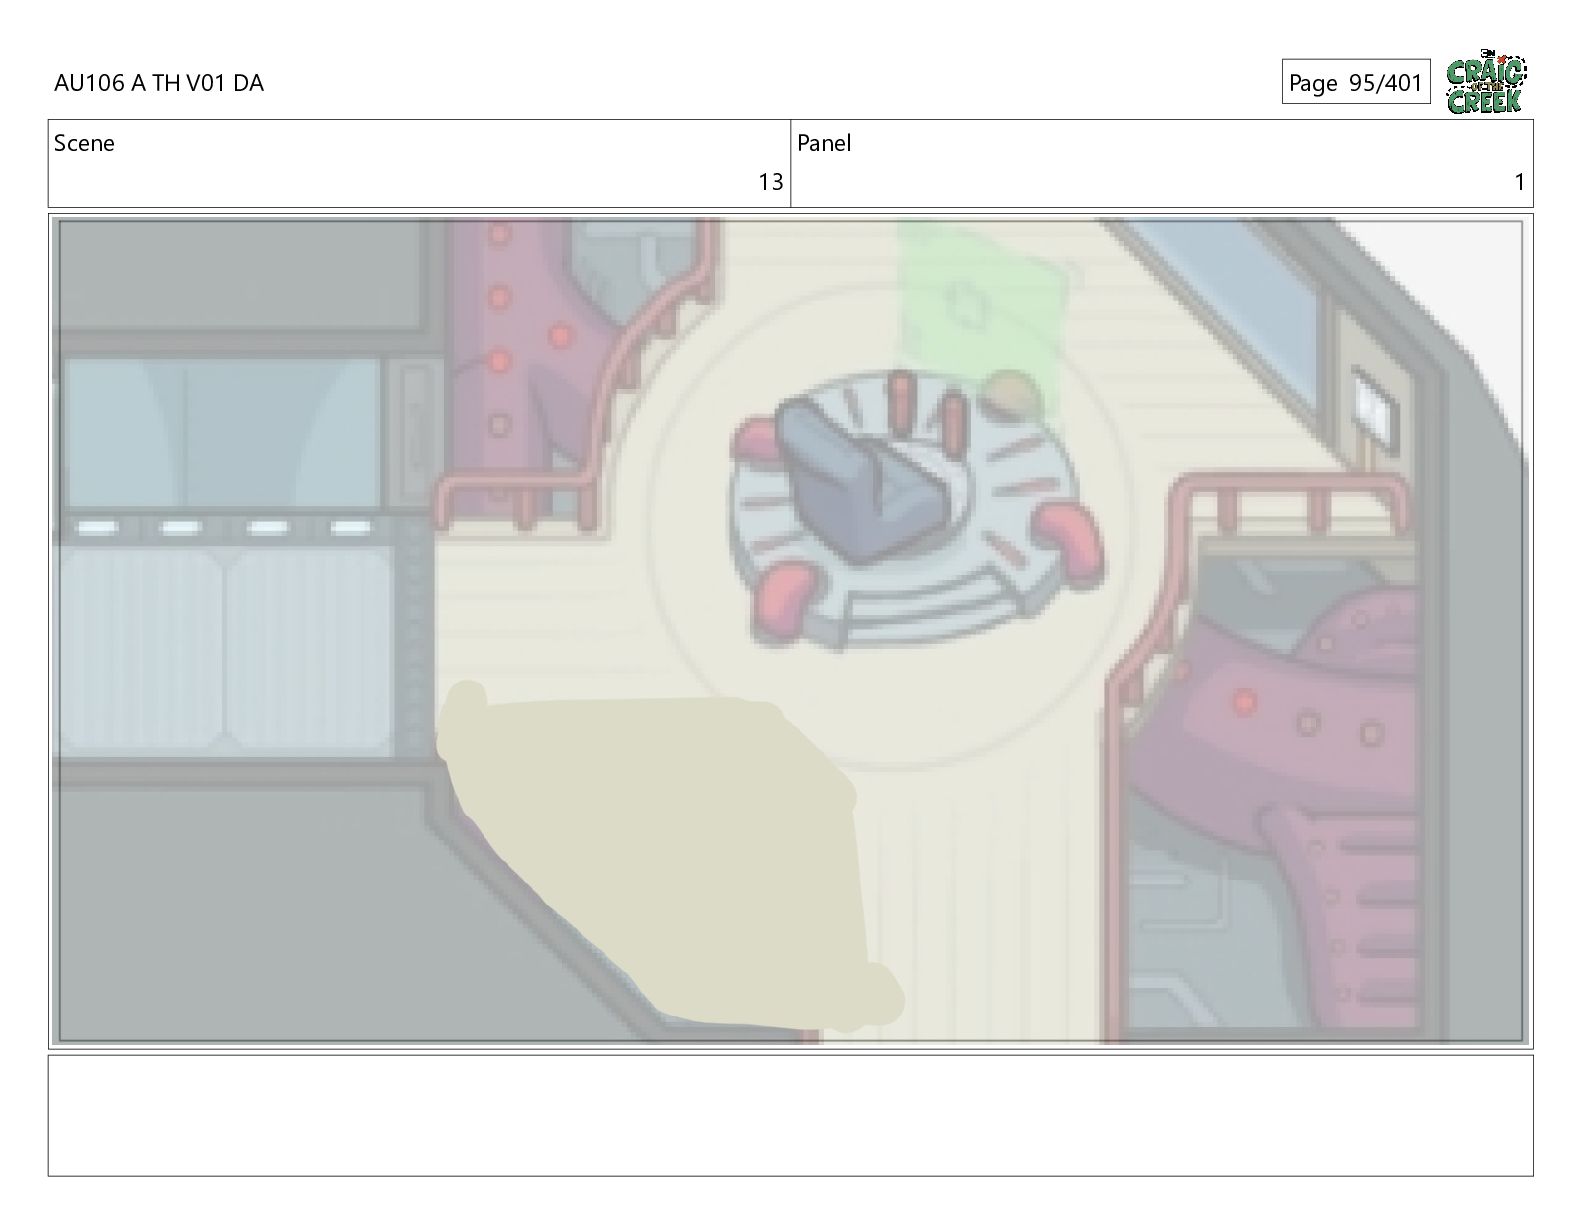Click panel number 1

pos(1519,182)
